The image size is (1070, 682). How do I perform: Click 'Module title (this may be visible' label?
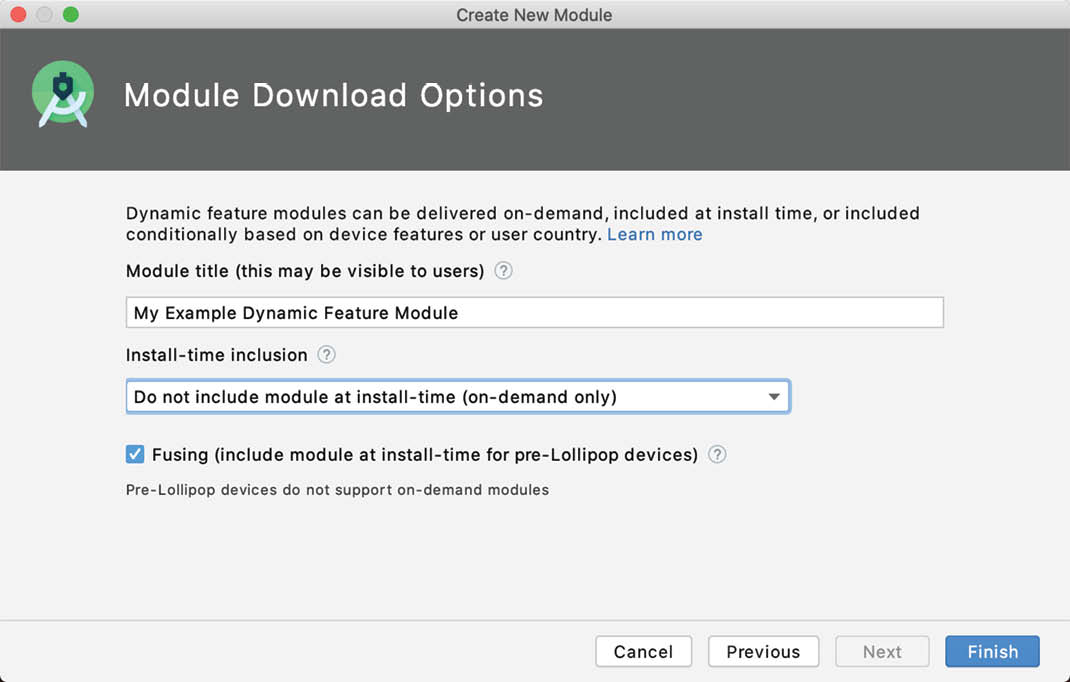[x=305, y=271]
